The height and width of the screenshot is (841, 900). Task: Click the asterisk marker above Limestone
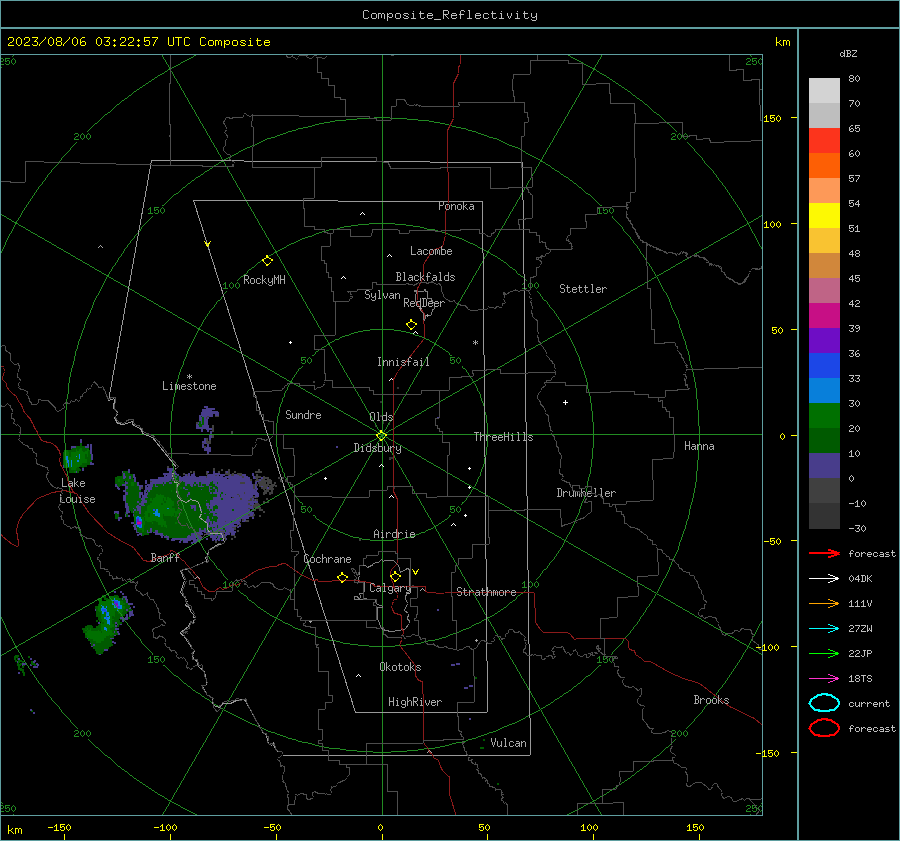[189, 377]
